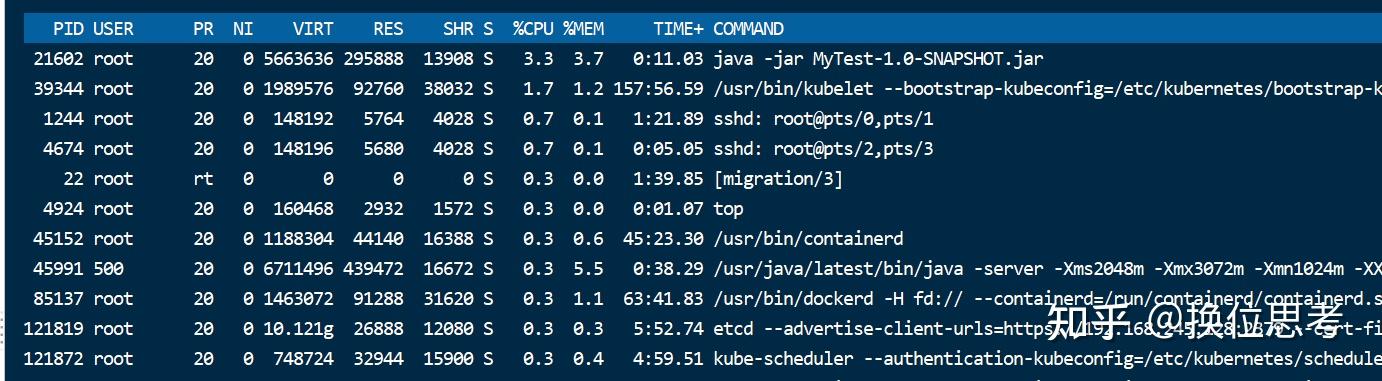1382x381 pixels.
Task: Click the RES column header
Action: tap(388, 29)
